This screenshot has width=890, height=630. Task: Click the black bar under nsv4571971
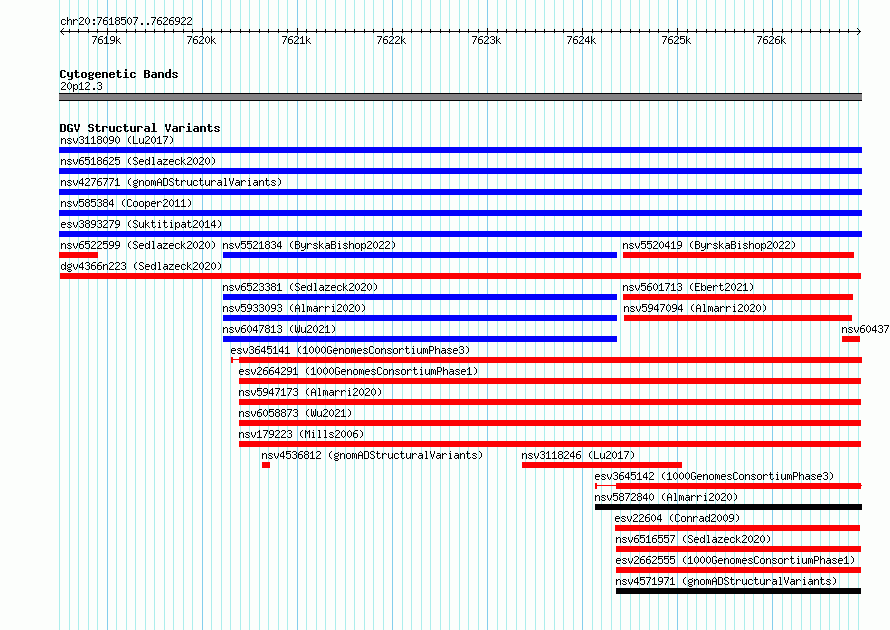tap(738, 591)
